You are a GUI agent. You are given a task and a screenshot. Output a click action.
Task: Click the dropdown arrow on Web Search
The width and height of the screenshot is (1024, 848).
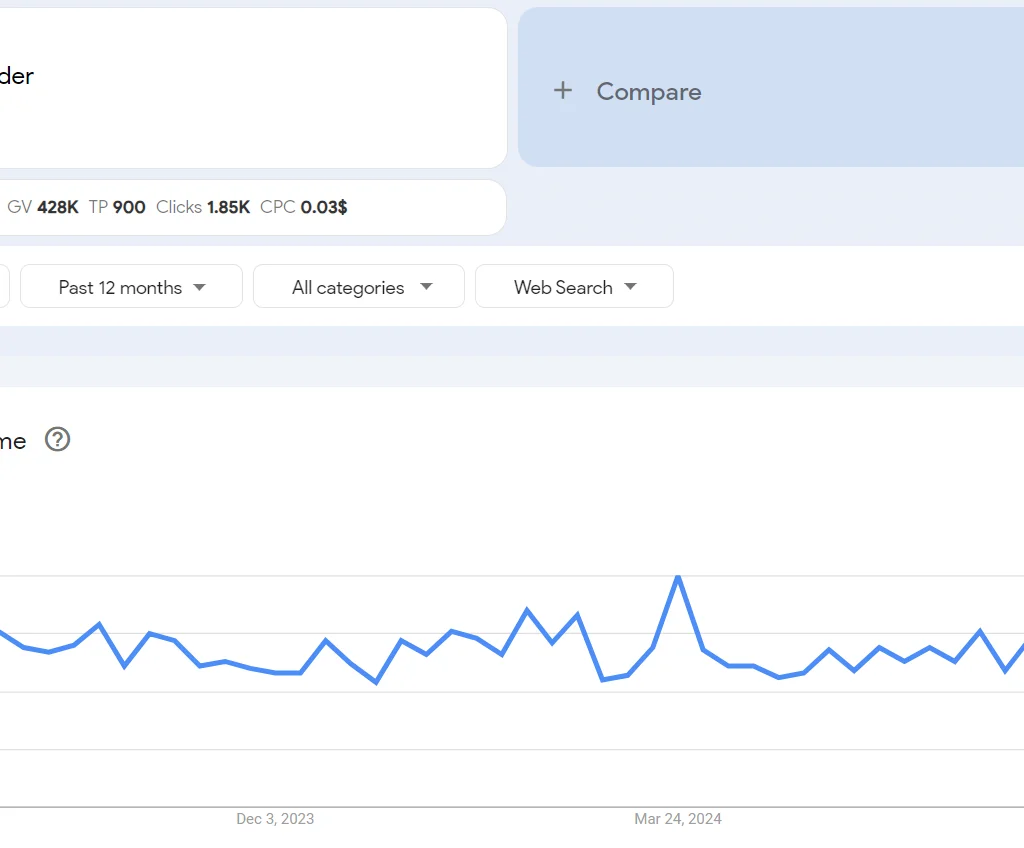point(631,286)
